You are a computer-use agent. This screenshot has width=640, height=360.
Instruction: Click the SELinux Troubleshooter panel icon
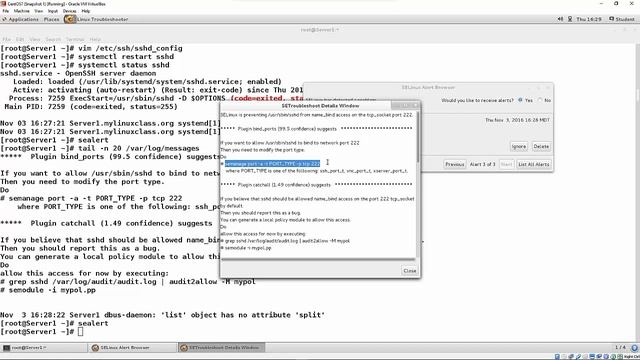[x=70, y=19]
